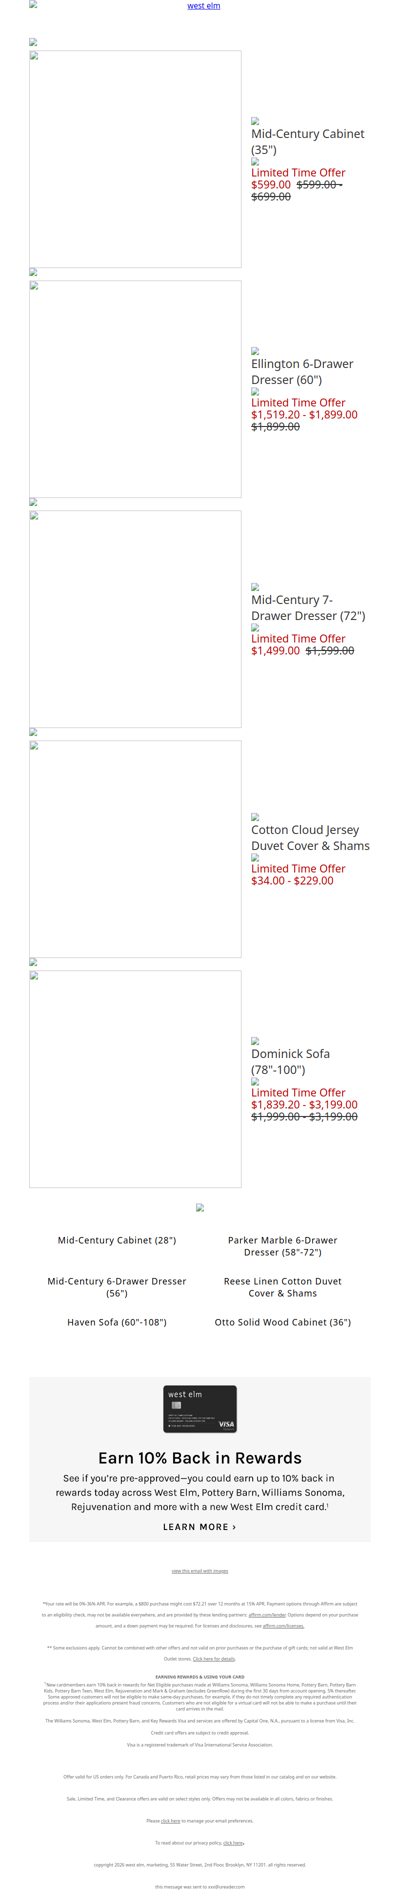Open the west elm header link
The width and height of the screenshot is (400, 1902).
pyautogui.click(x=204, y=6)
